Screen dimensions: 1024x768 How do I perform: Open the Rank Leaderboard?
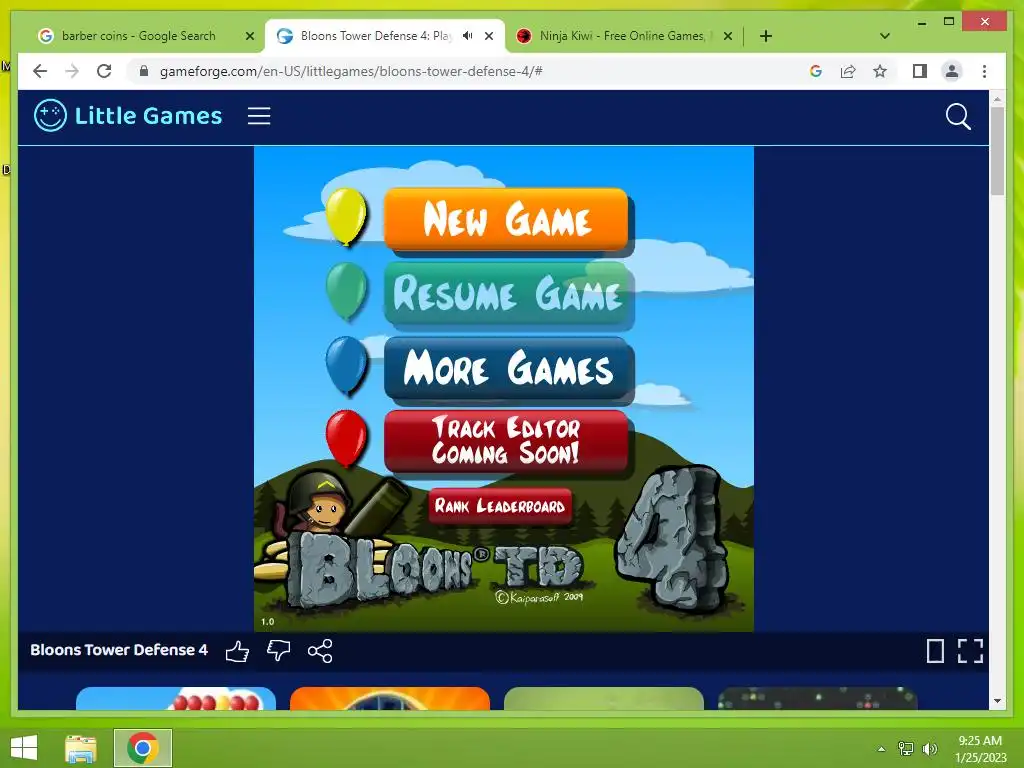[x=500, y=506]
